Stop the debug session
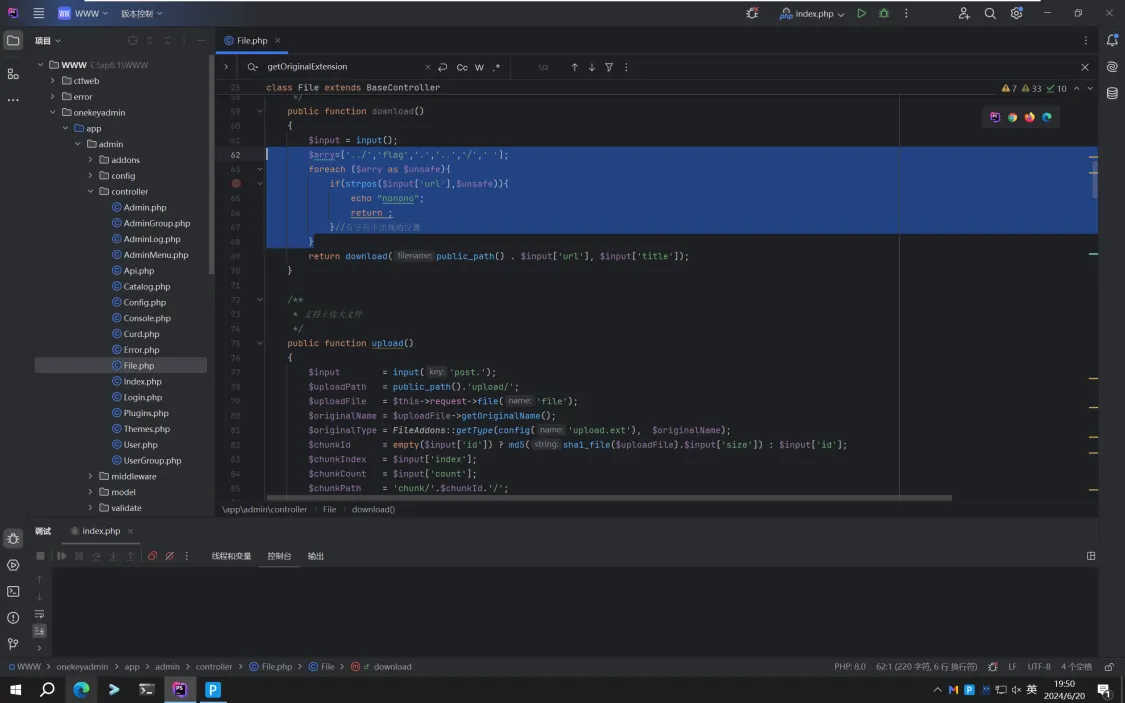 pyautogui.click(x=40, y=556)
